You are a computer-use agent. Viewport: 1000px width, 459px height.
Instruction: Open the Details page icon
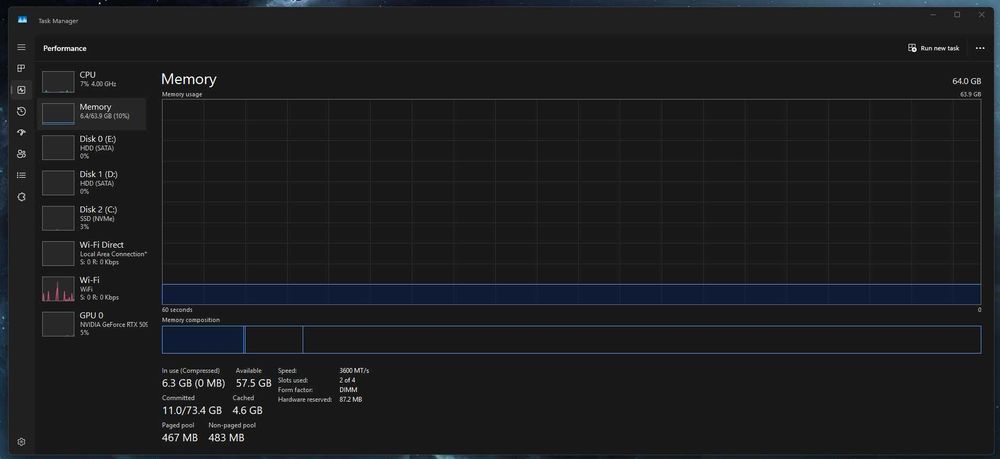[21, 175]
